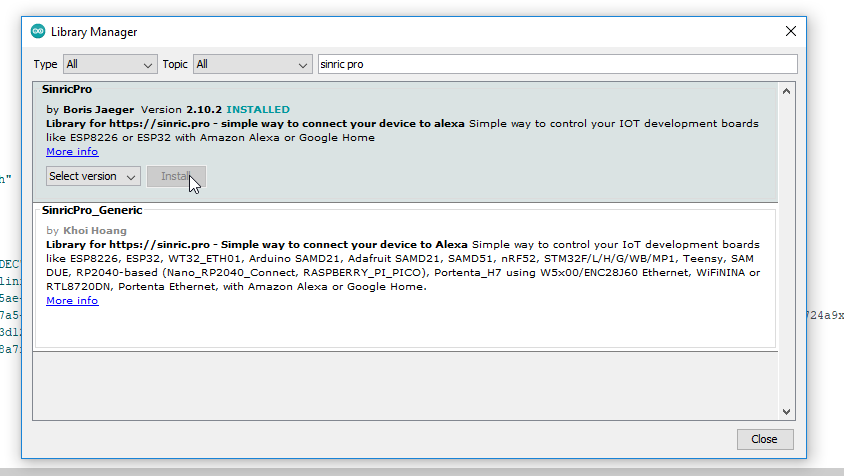Click author name Boris Jaeger
Image resolution: width=844 pixels, height=476 pixels.
[x=99, y=109]
